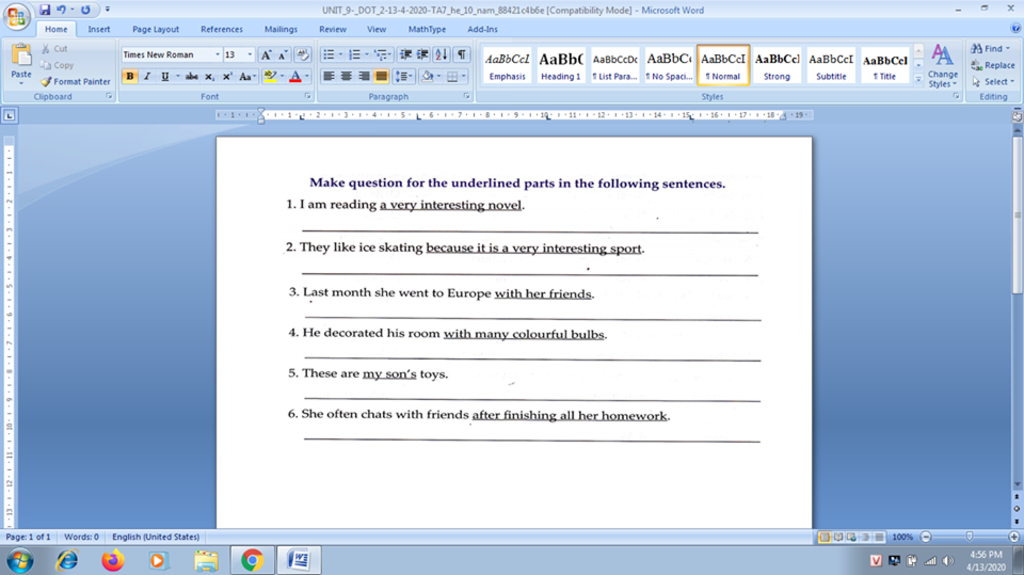Click the Shrink Font icon
The width and height of the screenshot is (1024, 575).
click(283, 55)
